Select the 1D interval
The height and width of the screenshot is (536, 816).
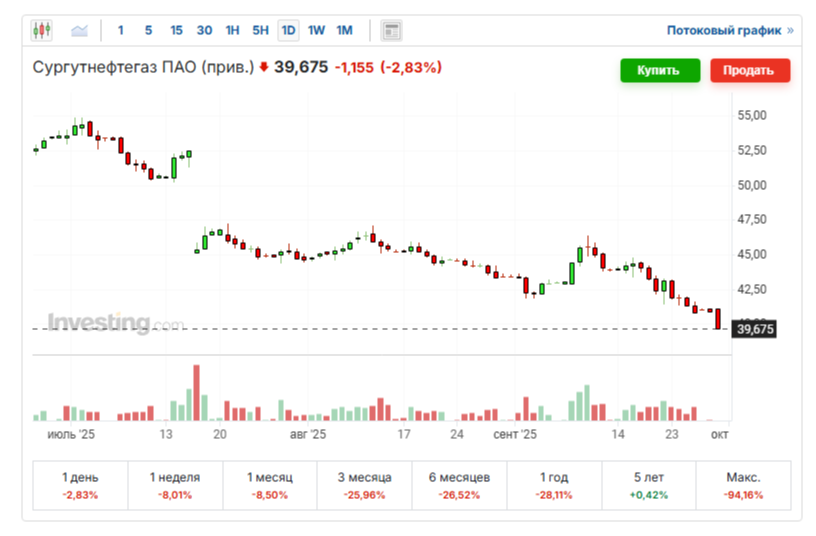(288, 30)
